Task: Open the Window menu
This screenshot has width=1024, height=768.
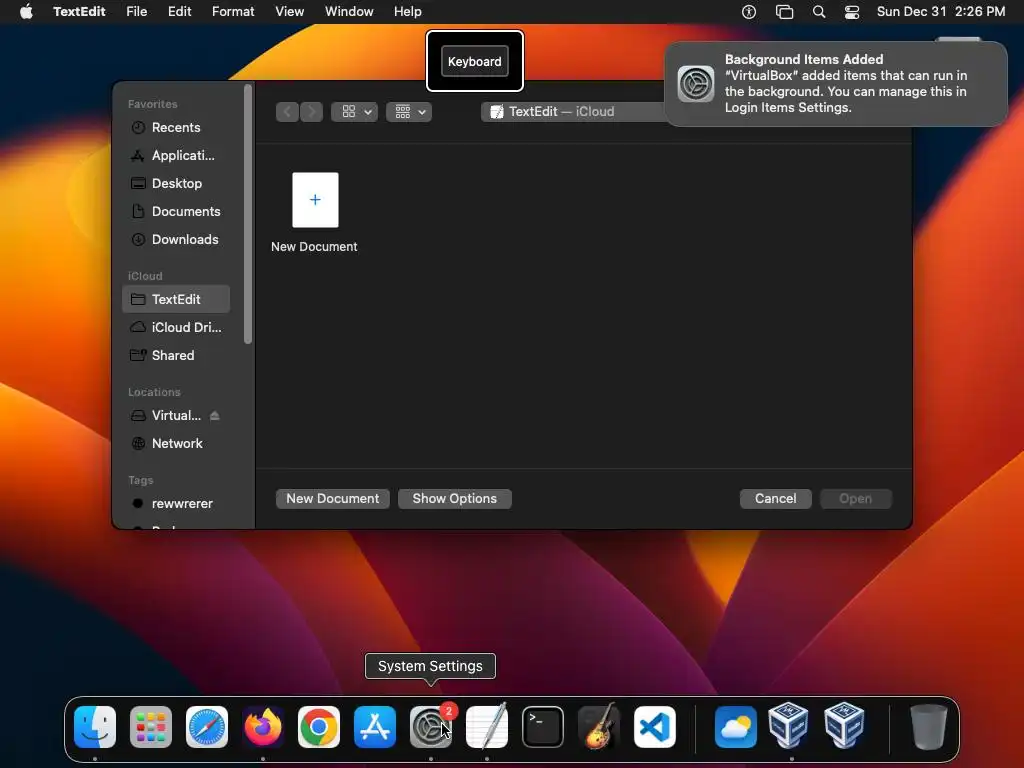Action: (349, 11)
